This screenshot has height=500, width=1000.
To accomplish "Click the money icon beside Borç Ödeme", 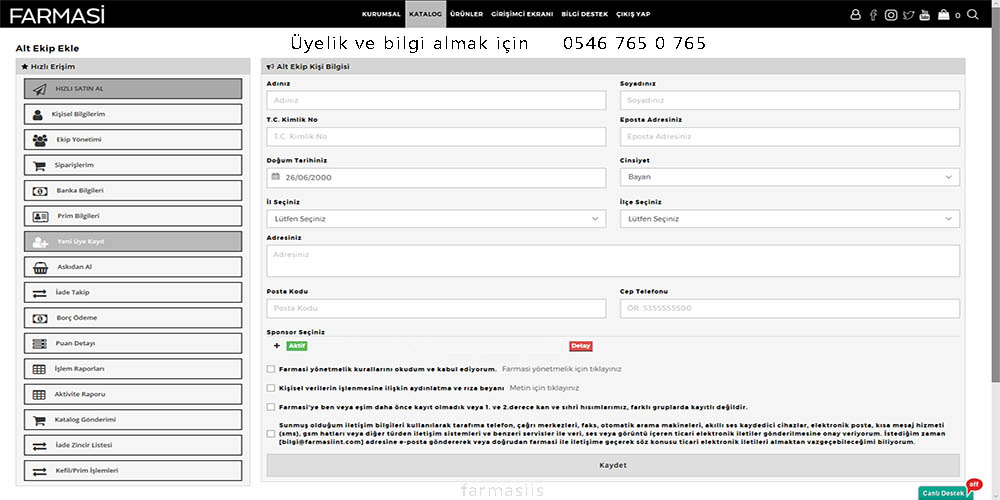I will 40,318.
